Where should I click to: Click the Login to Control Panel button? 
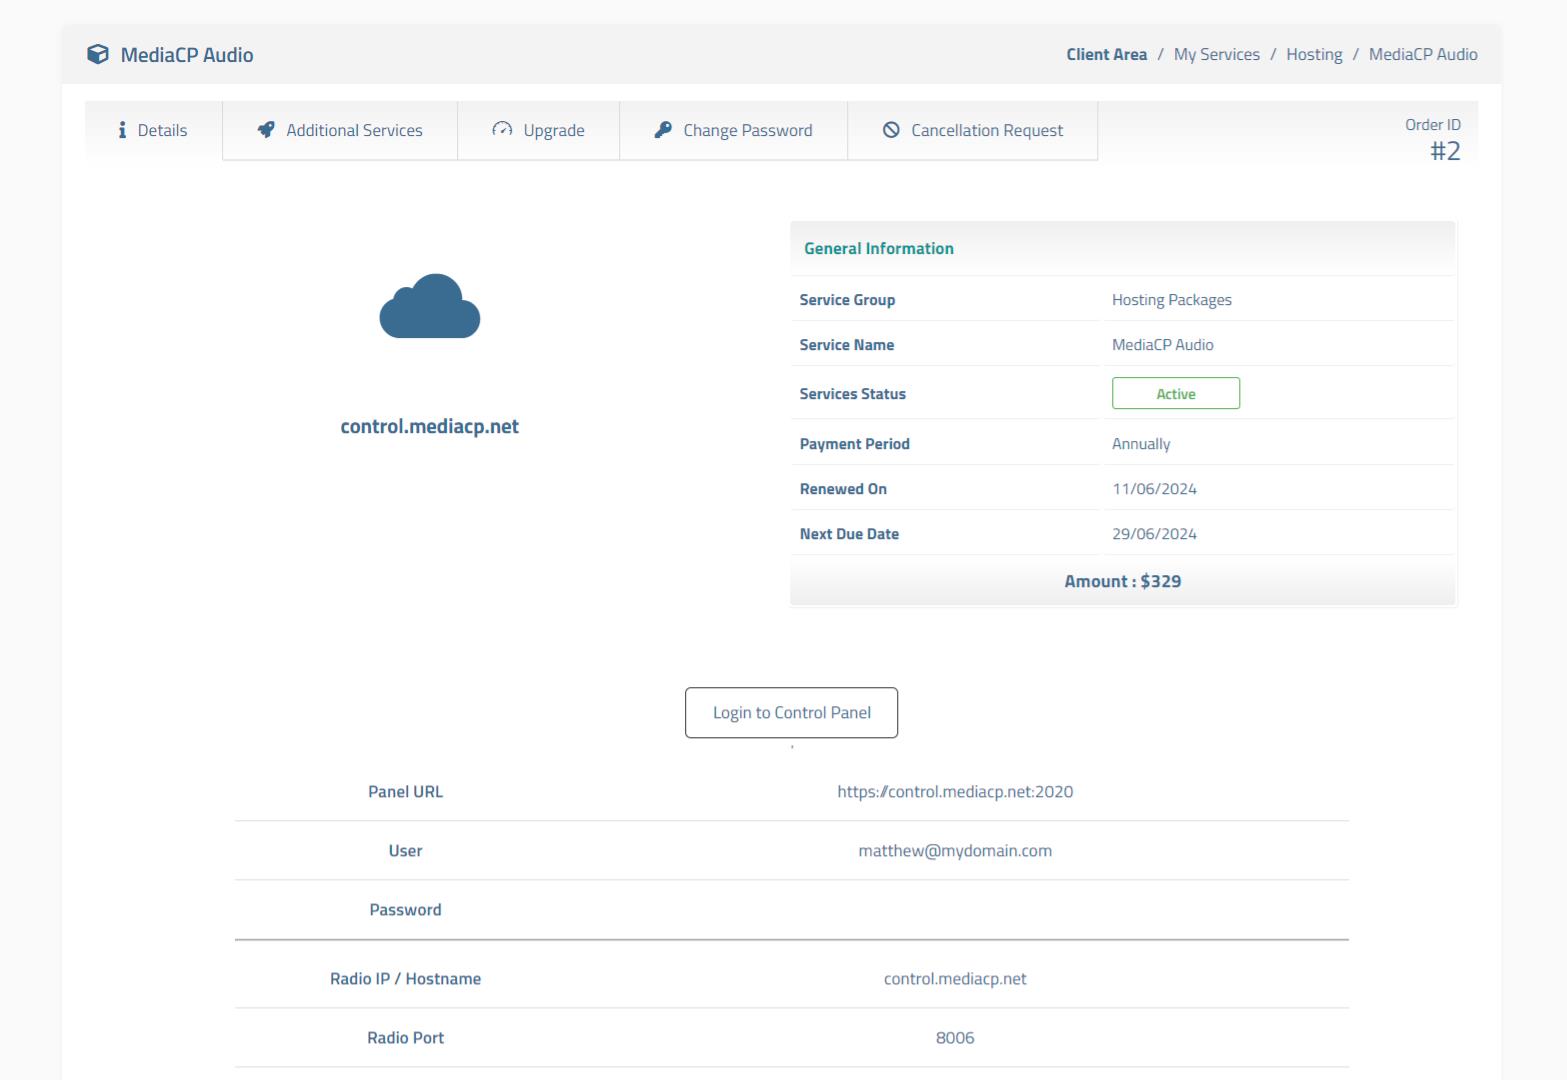(791, 712)
